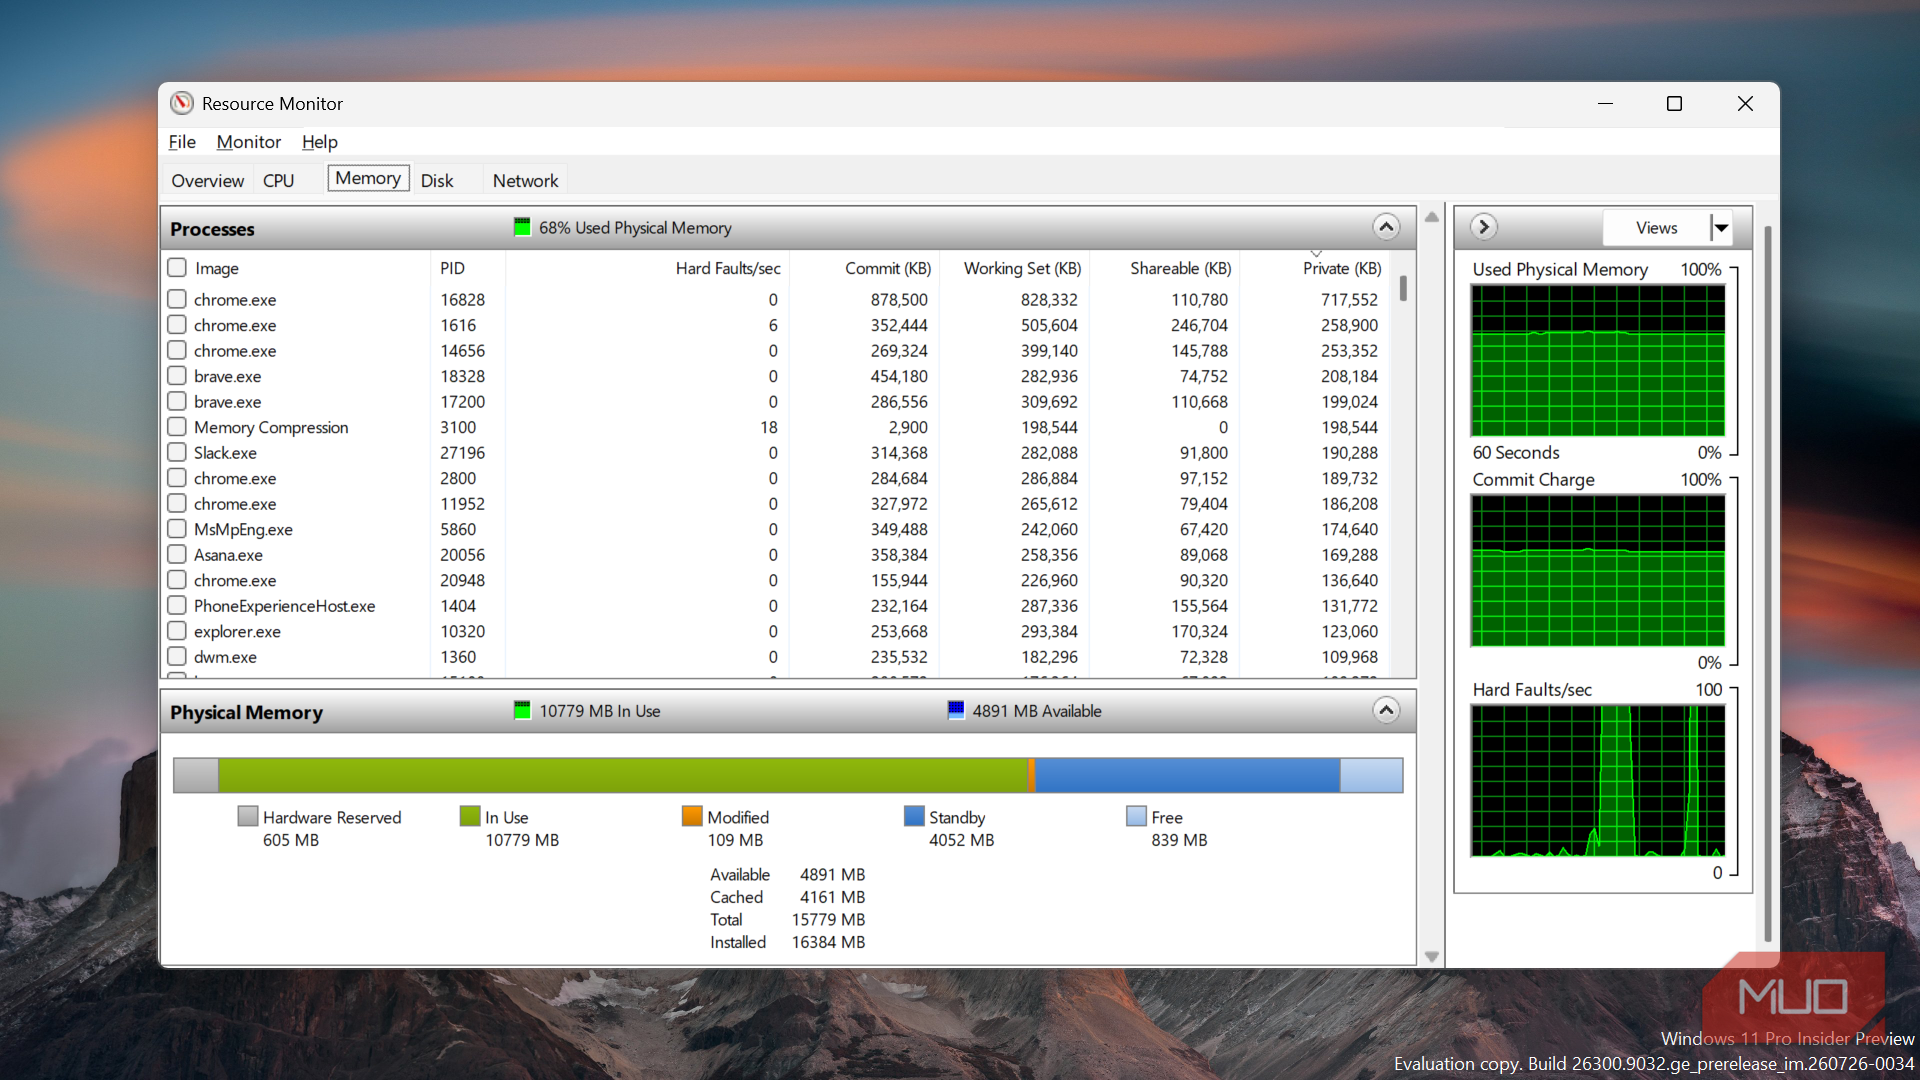The height and width of the screenshot is (1080, 1920).
Task: Click the orange Modified legend swatch
Action: pos(692,816)
